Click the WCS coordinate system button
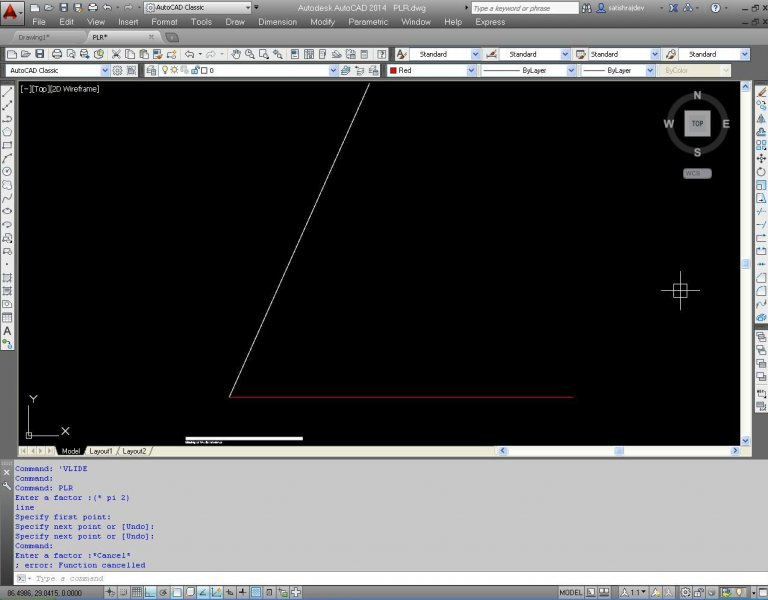The width and height of the screenshot is (768, 600). click(x=696, y=173)
